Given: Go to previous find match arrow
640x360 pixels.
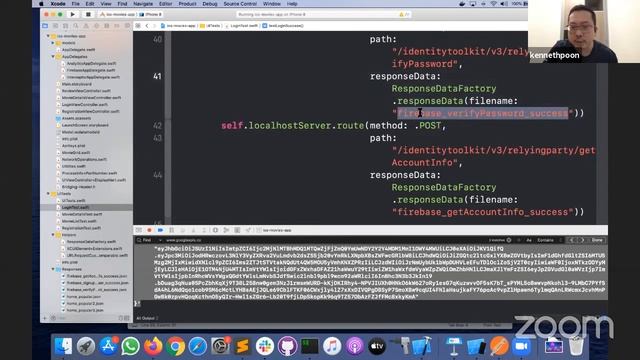Looking at the screenshot, I should [571, 240].
